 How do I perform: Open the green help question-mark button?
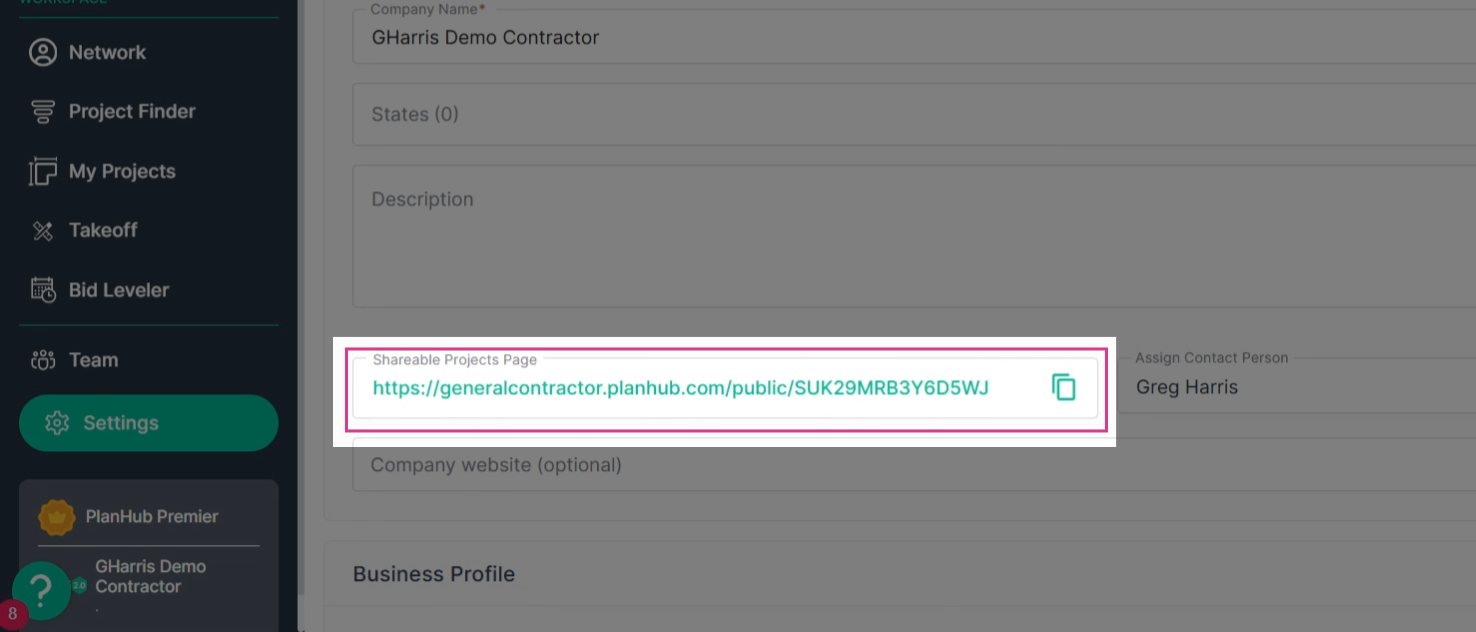tap(41, 590)
